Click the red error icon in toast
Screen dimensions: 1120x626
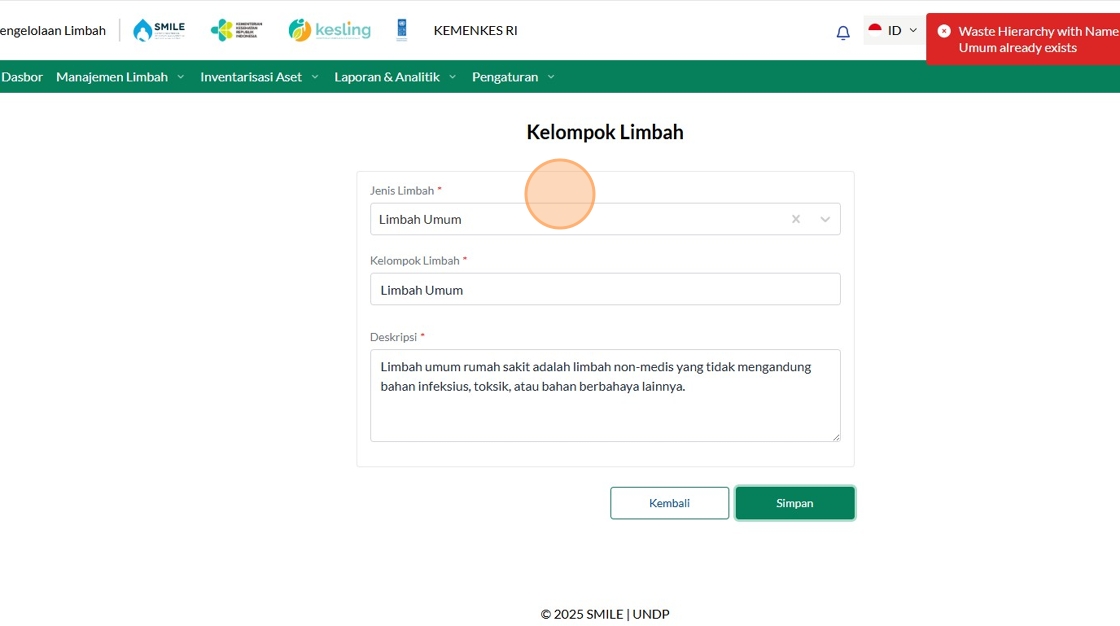pyautogui.click(x=944, y=31)
